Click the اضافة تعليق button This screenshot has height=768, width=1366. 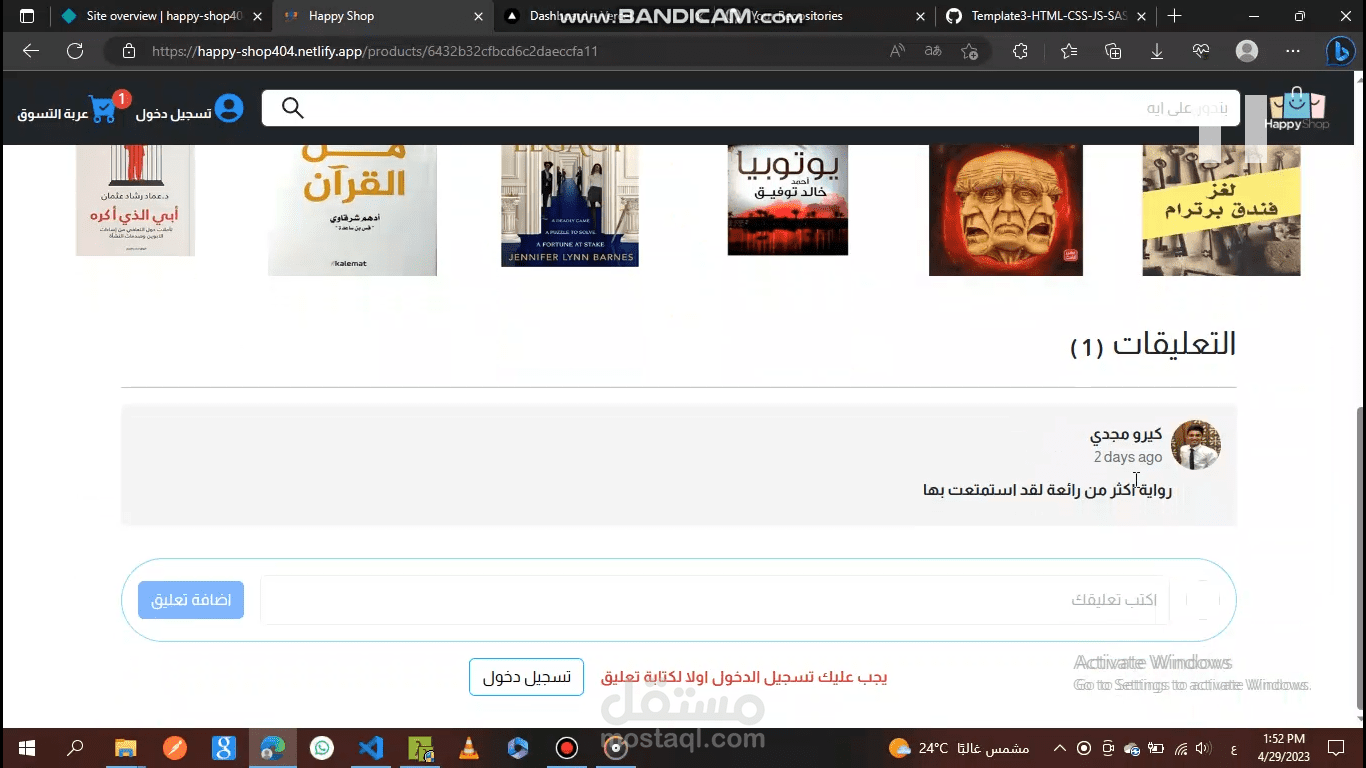tap(191, 600)
